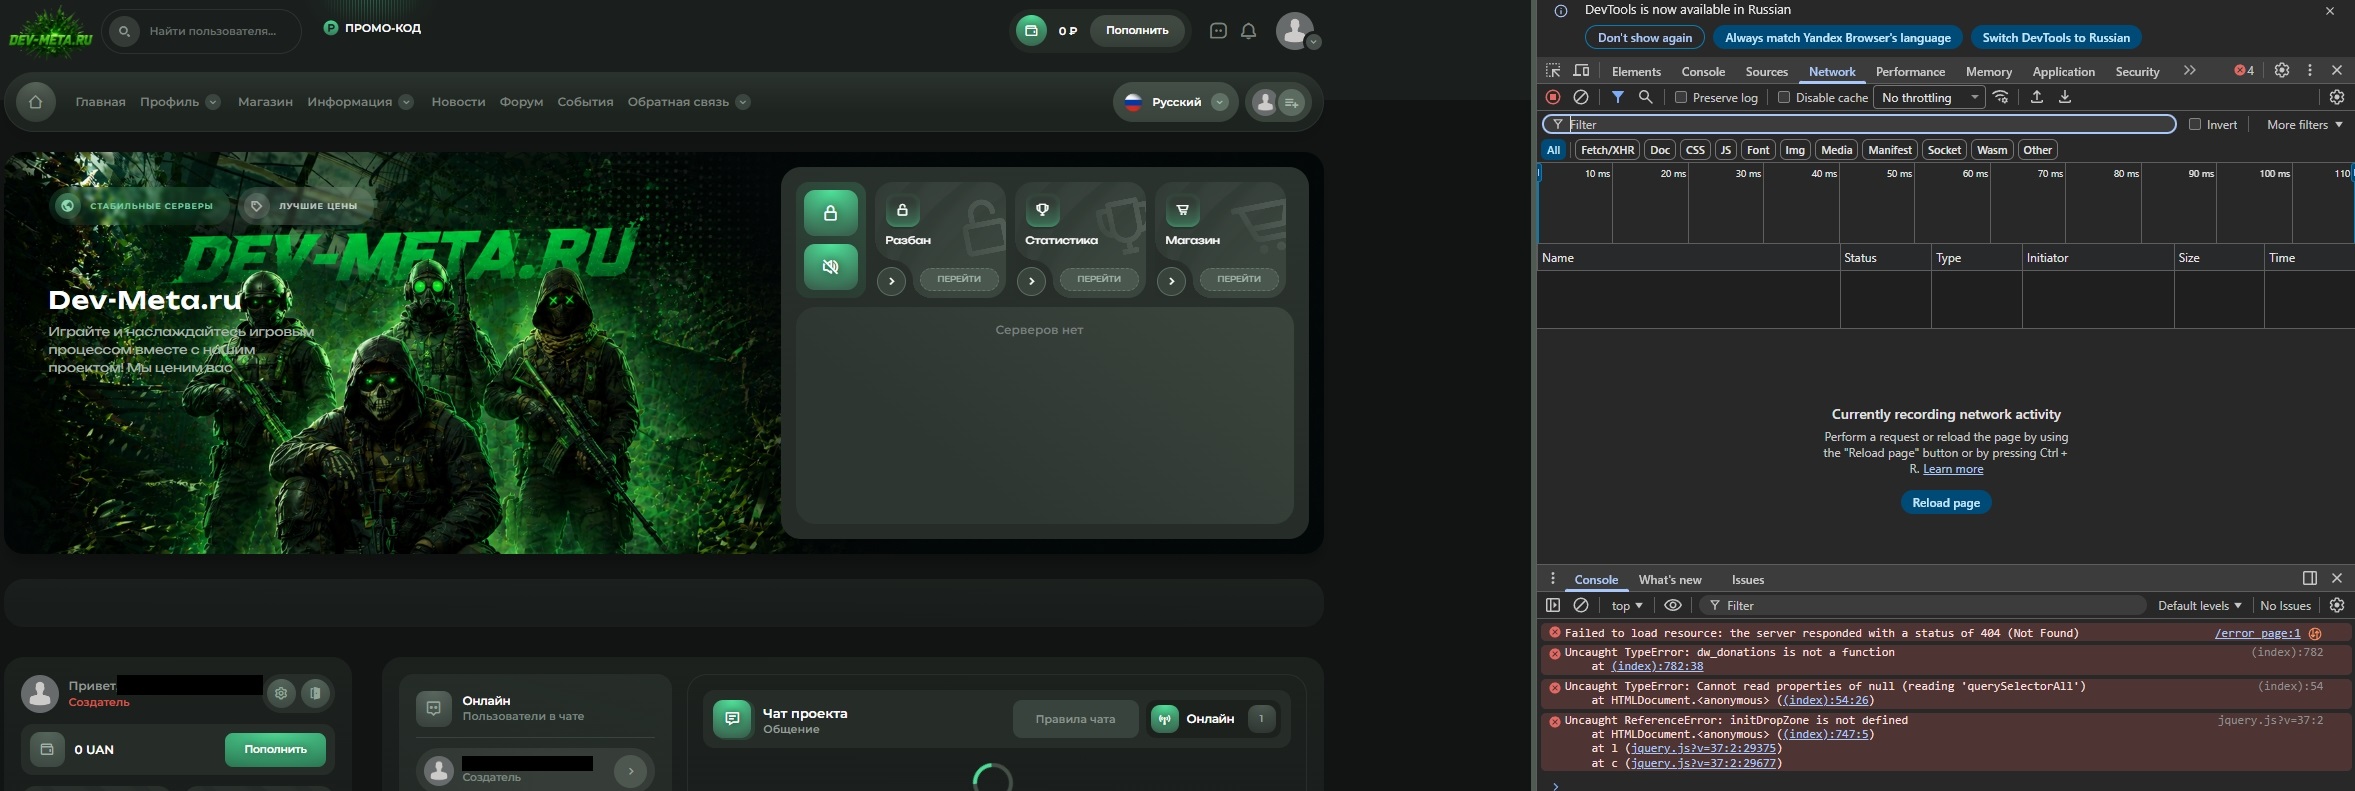Click the site home icon button

tap(36, 102)
